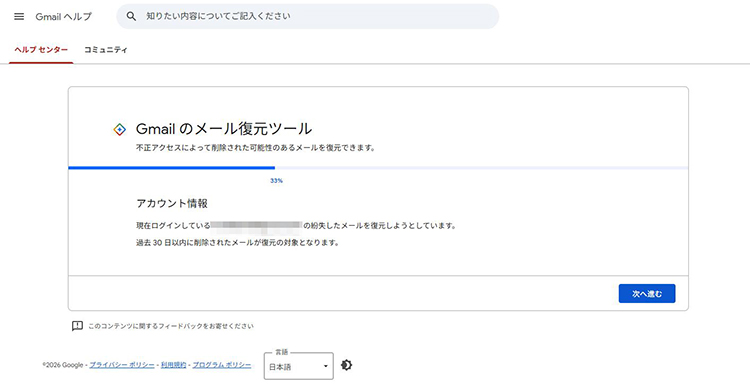Open the 利用規約 link
This screenshot has width=750, height=387.
point(173,365)
